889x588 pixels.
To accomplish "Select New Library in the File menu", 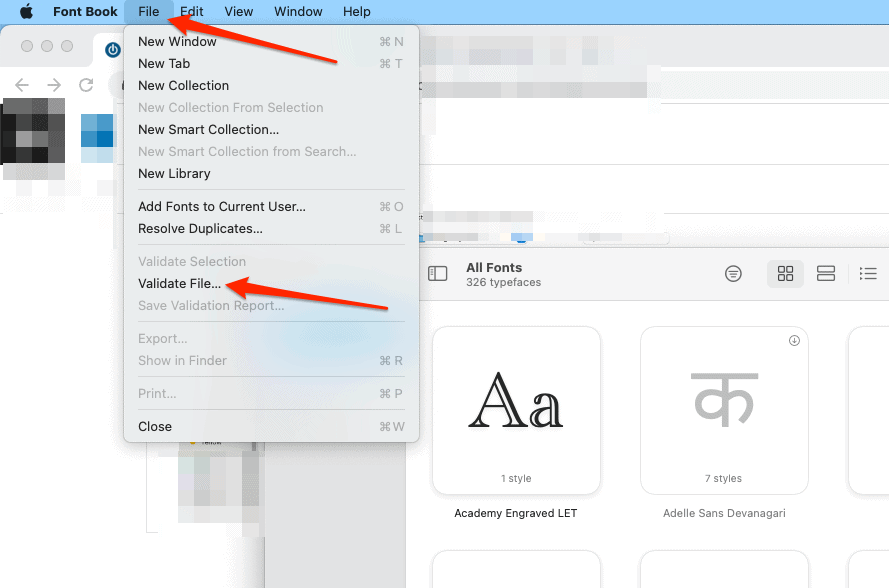I will point(174,173).
